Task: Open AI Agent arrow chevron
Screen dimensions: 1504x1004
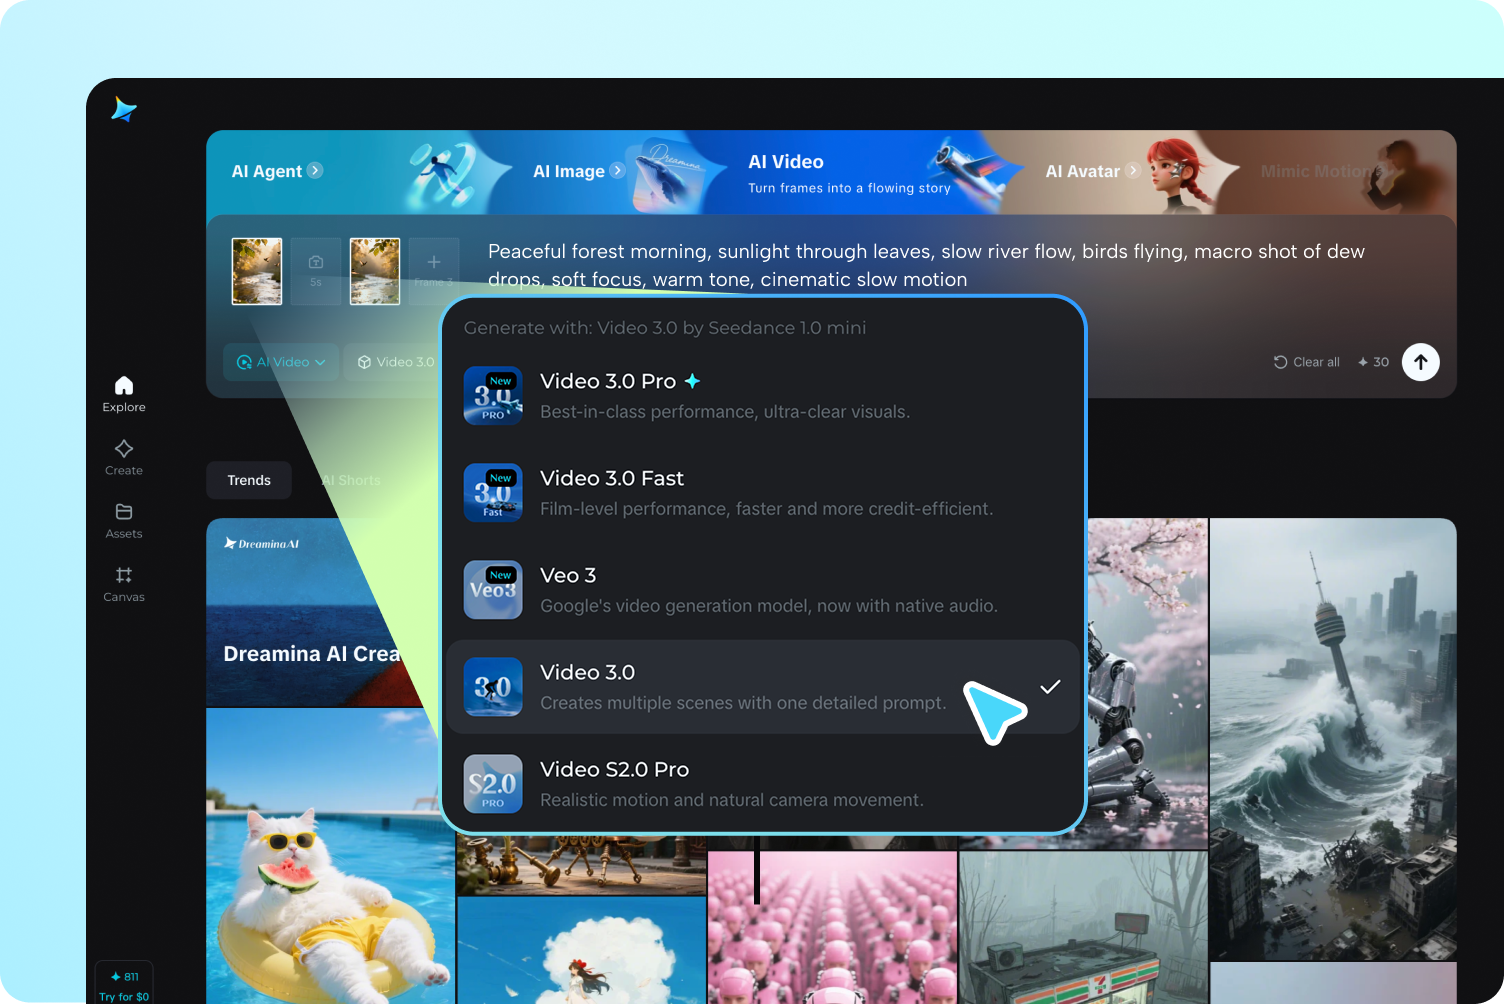Action: coord(315,170)
